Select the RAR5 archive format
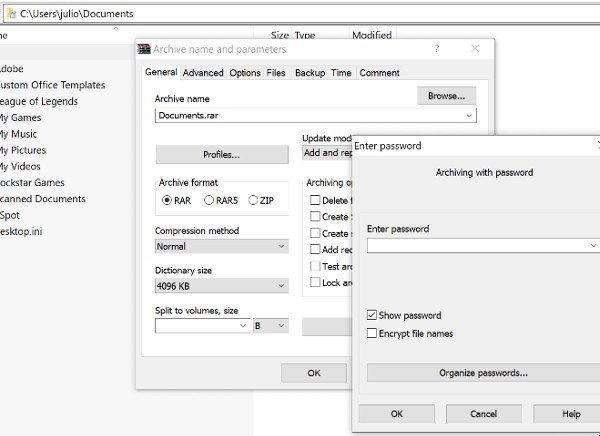This screenshot has height=436, width=600. coord(209,200)
